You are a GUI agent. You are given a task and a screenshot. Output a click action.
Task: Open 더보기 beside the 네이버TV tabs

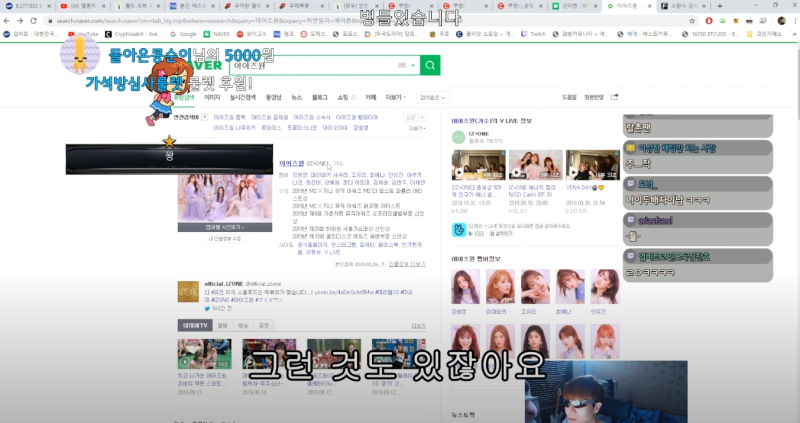(418, 326)
